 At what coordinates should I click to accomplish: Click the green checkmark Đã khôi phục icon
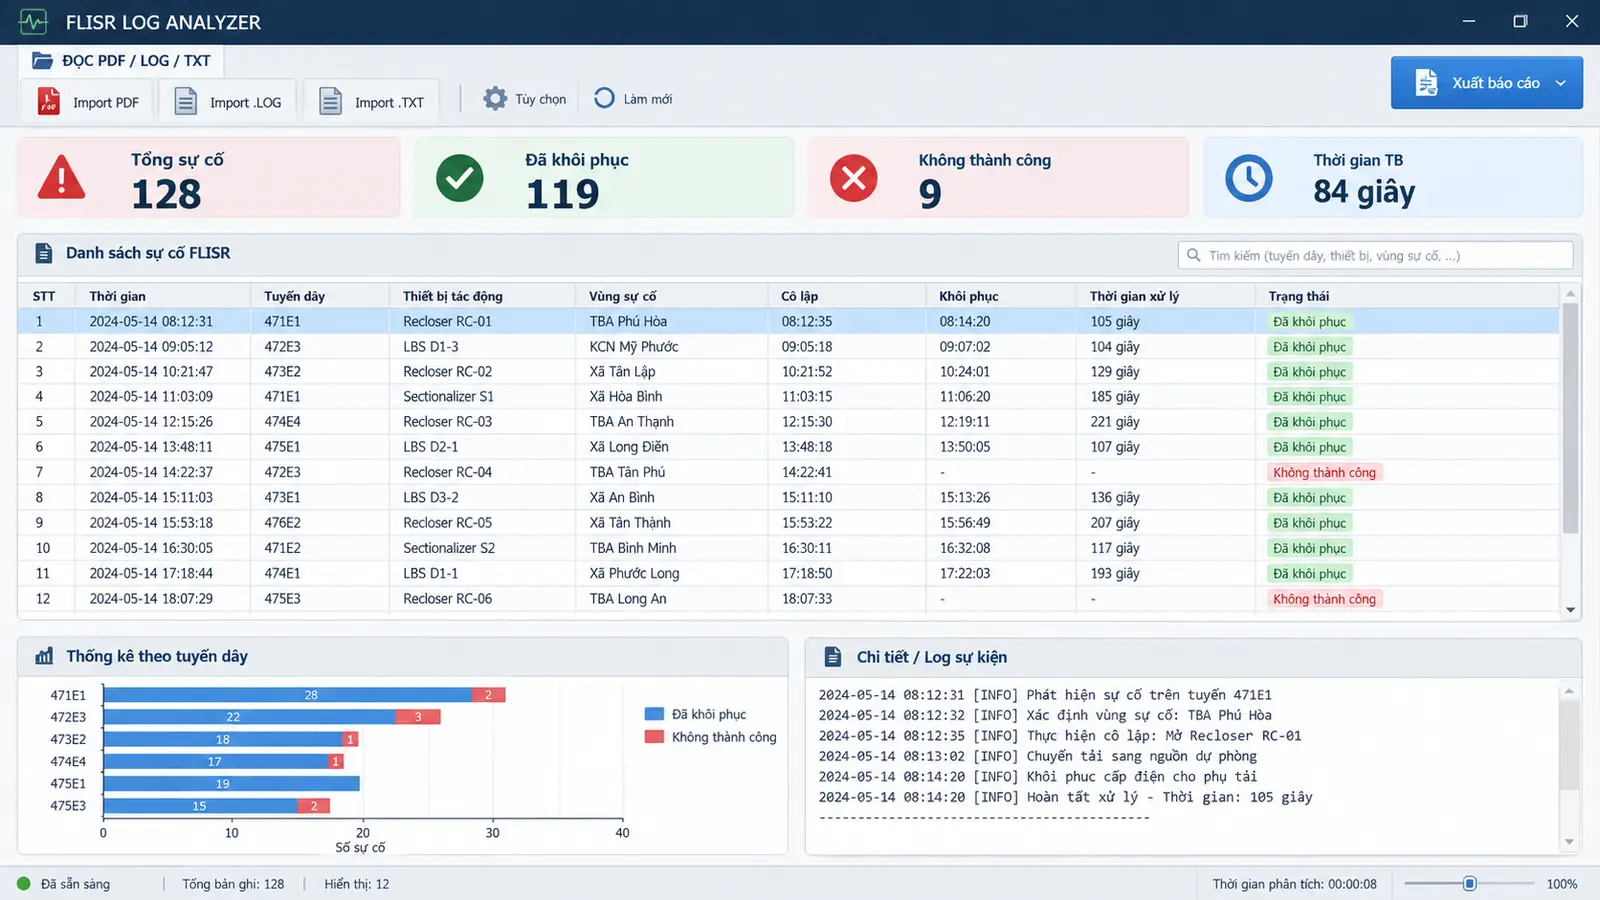tap(460, 178)
